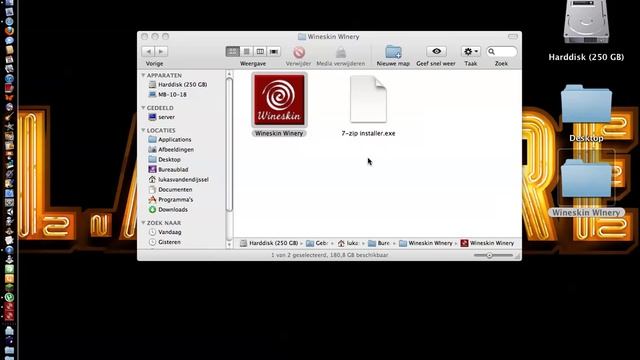Open Afbeeldingen in the sidebar
The image size is (640, 360).
(171, 149)
